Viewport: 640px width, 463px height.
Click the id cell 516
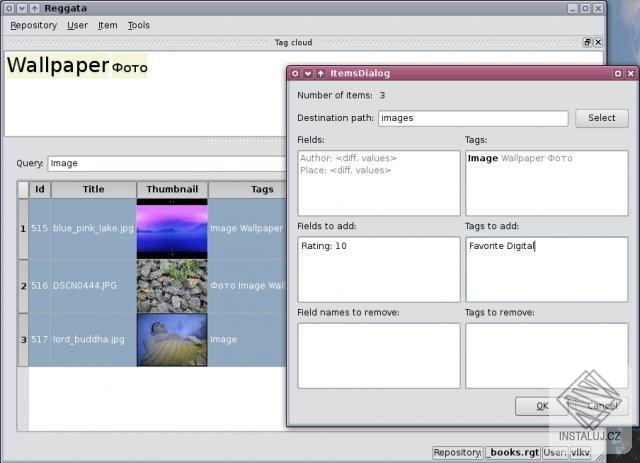click(x=40, y=286)
